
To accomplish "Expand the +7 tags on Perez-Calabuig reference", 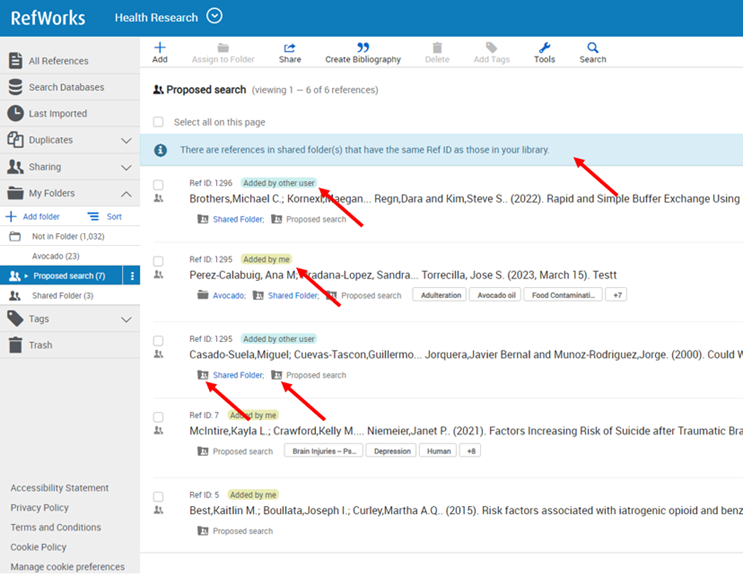I will tap(616, 295).
